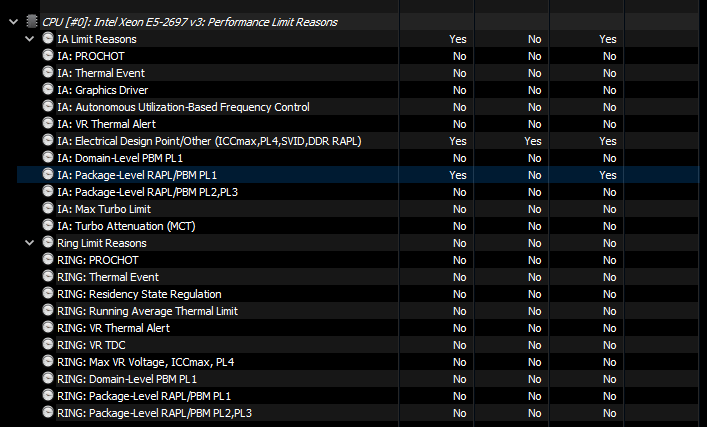Click middle-column No for IA Limit Reasons

click(x=535, y=39)
